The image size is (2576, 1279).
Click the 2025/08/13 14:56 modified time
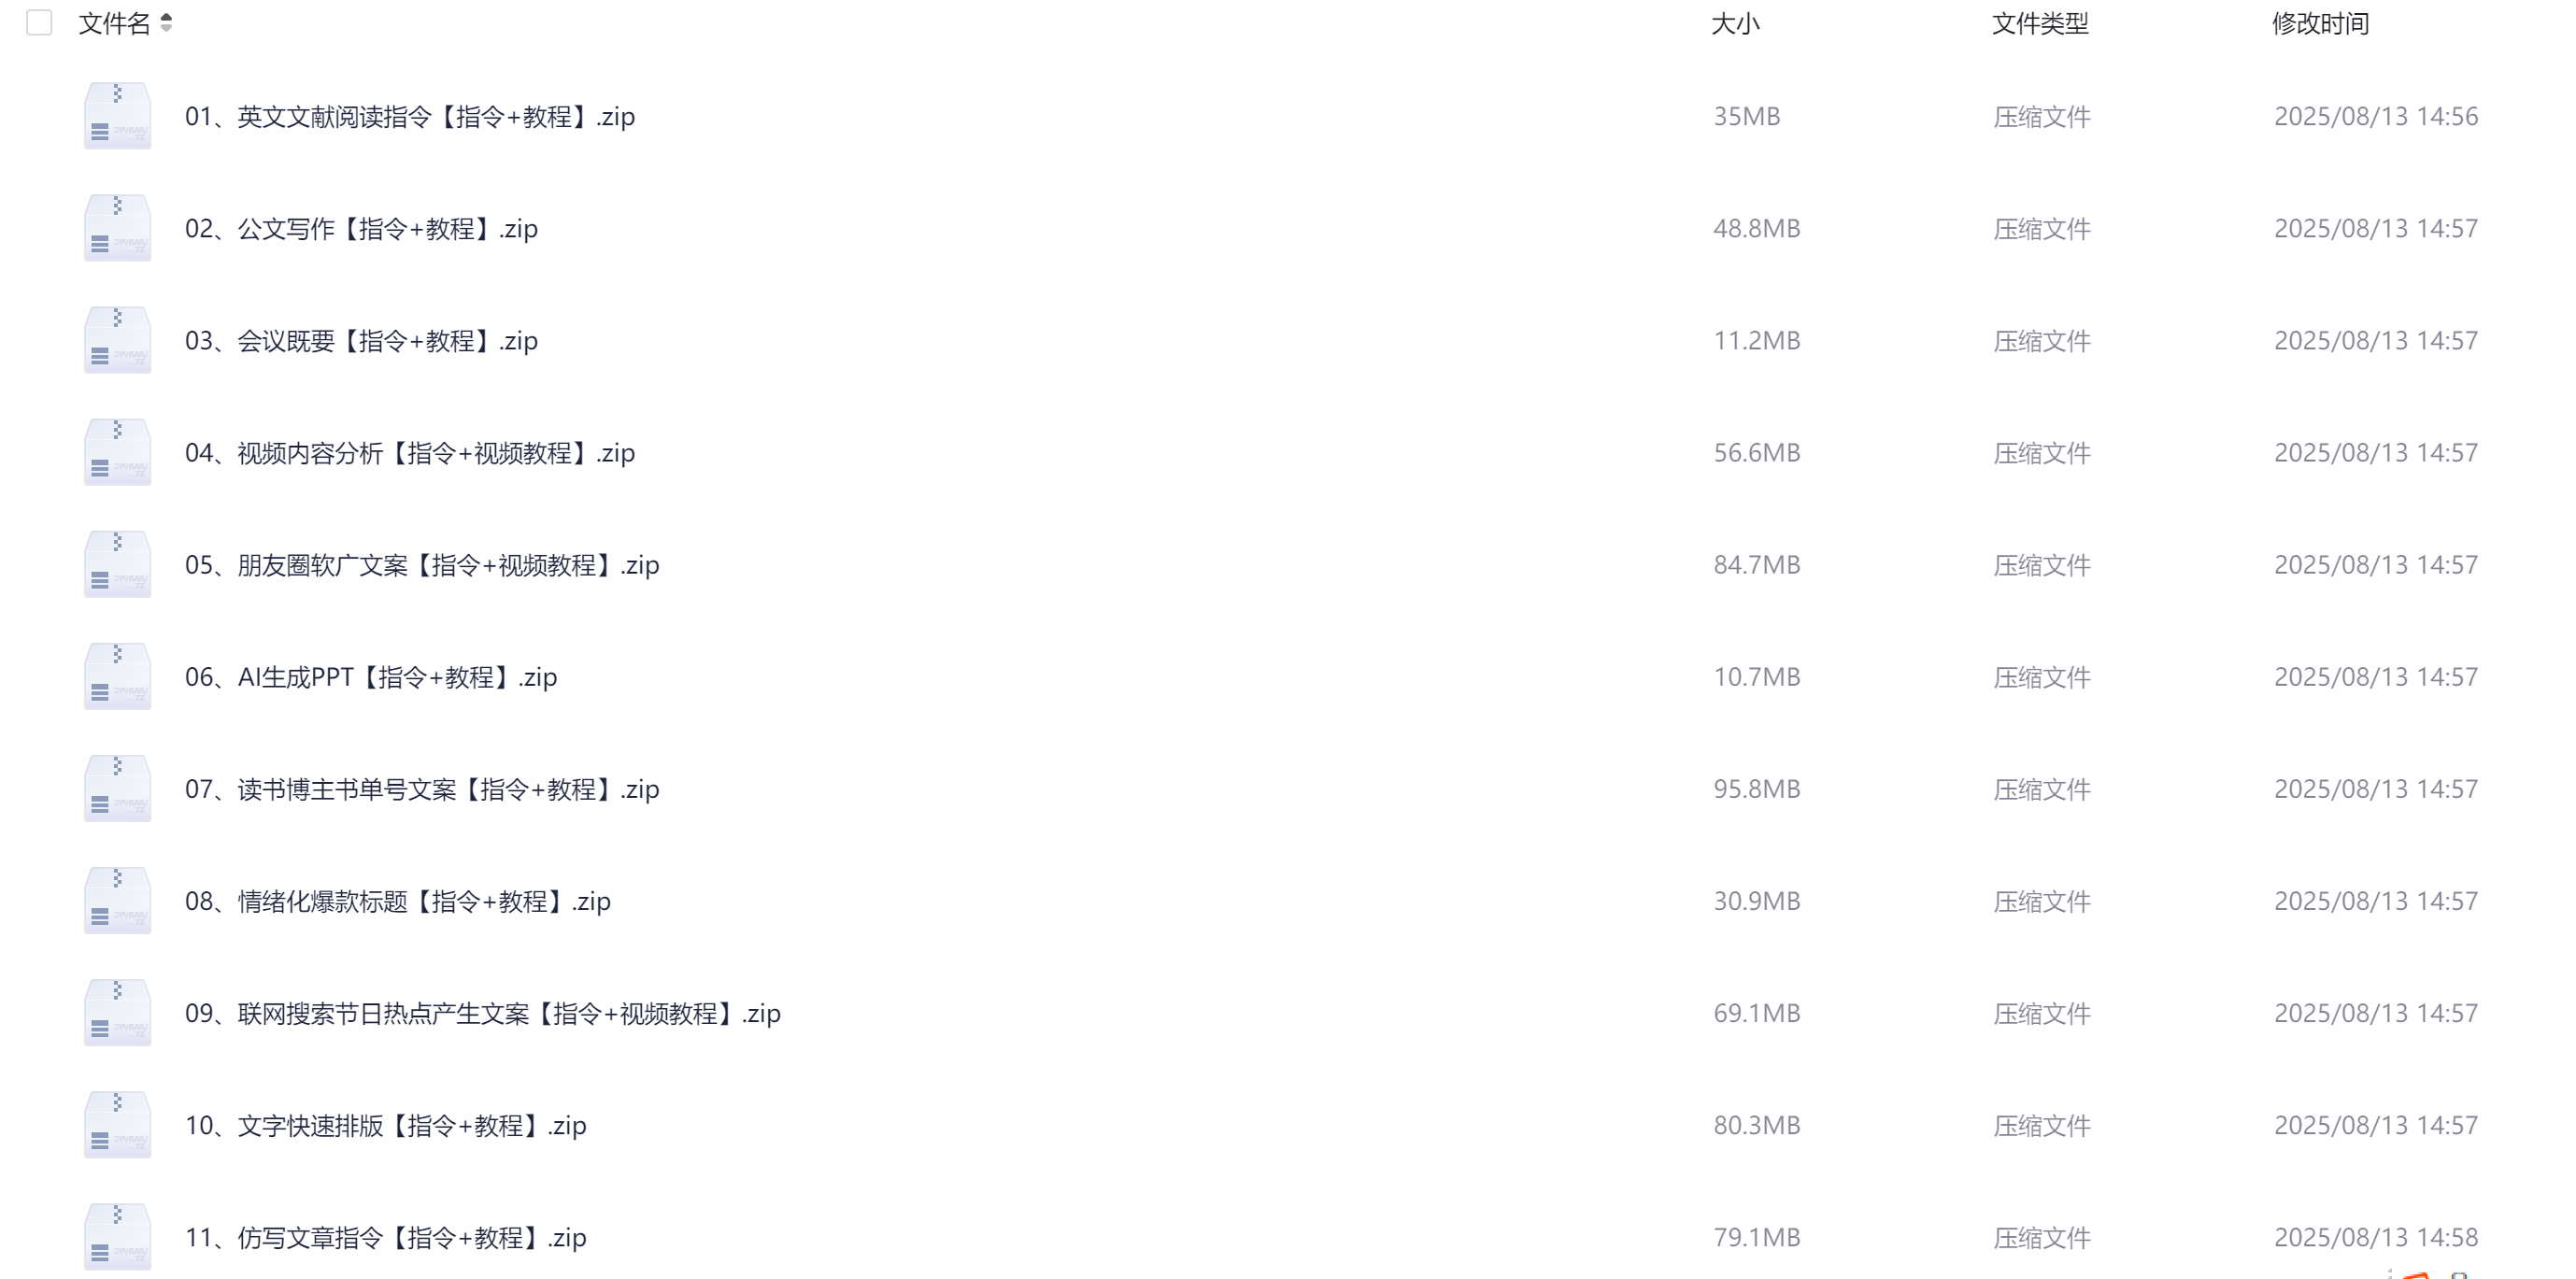coord(2376,116)
